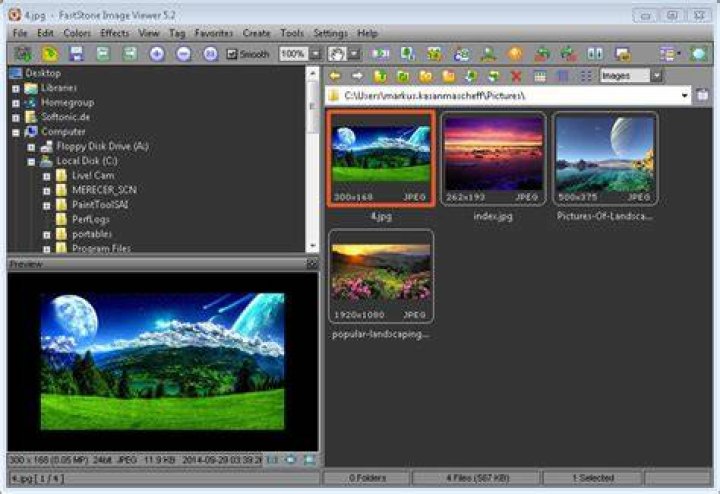Switch to small-icons list view icon
This screenshot has width=720, height=494.
click(x=585, y=76)
